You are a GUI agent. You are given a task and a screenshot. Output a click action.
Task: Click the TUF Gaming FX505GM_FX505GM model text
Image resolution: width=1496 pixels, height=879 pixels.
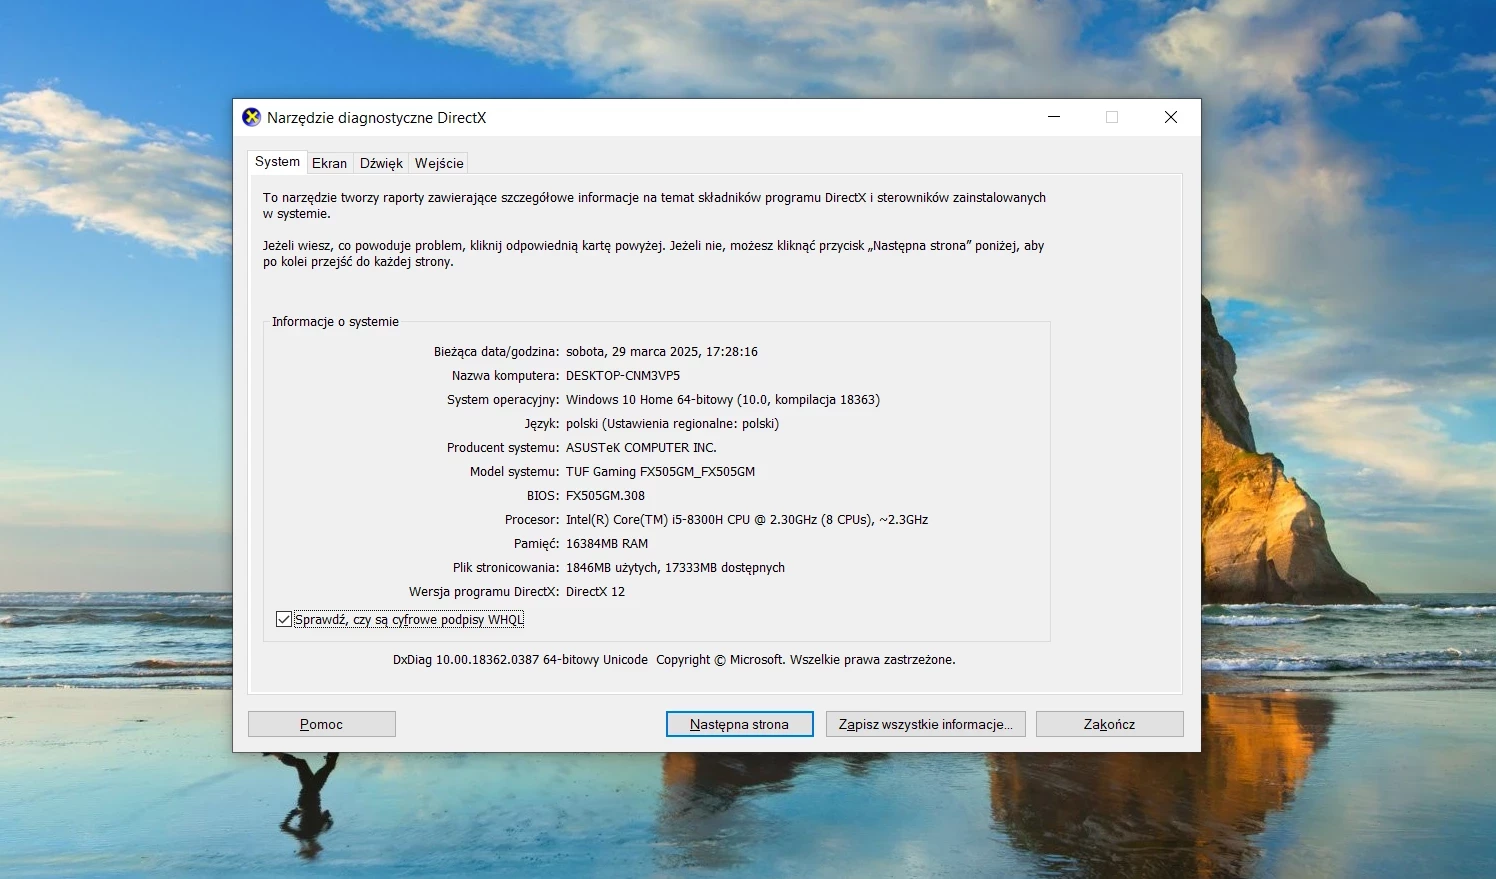(x=661, y=472)
